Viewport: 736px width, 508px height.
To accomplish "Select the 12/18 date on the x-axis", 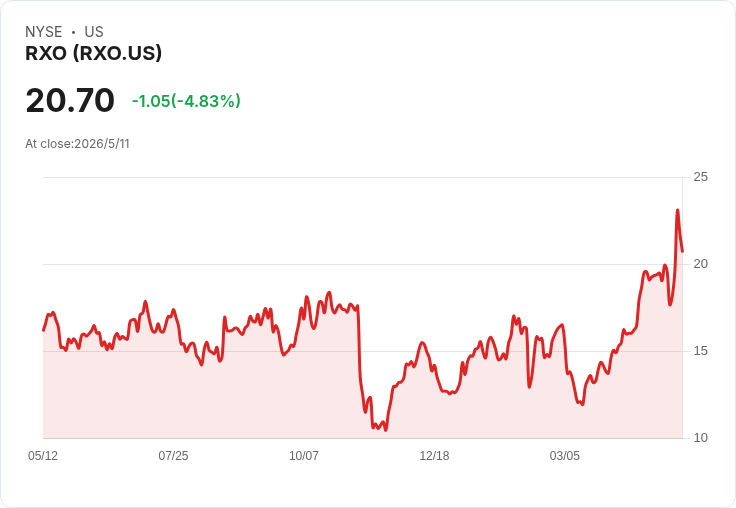I will coord(434,455).
